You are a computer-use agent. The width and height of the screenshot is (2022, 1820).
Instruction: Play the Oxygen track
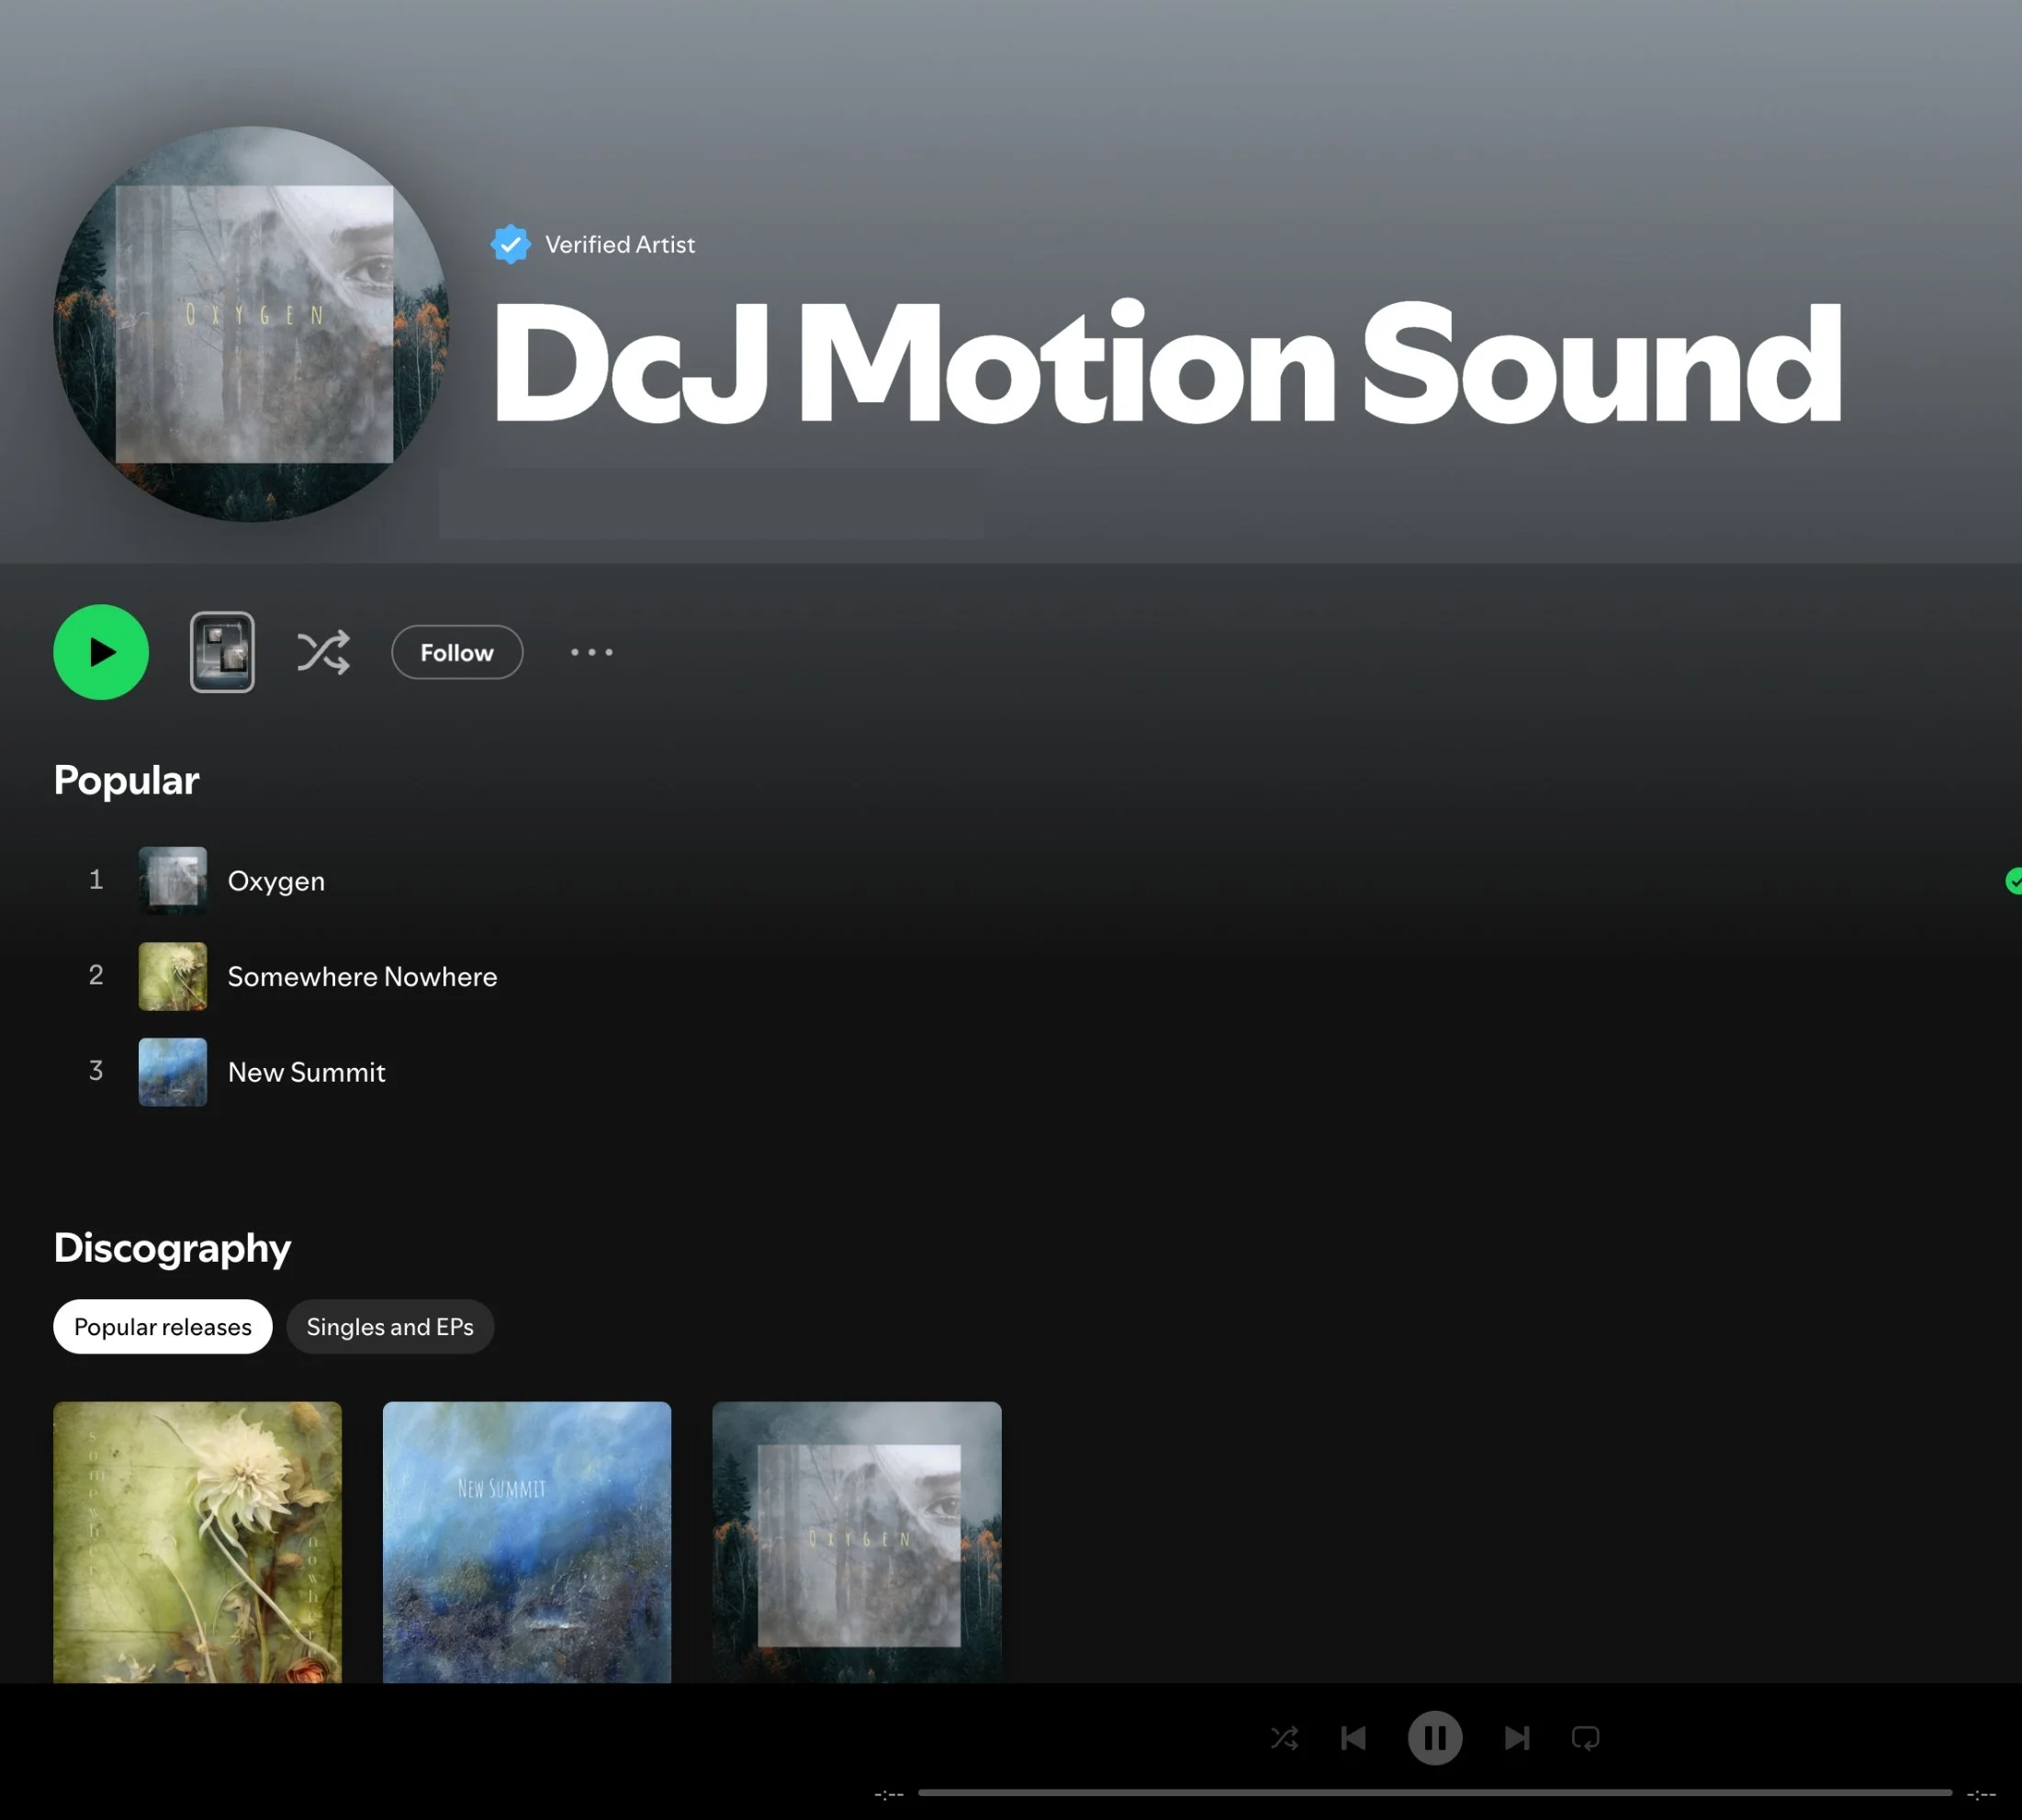(x=276, y=881)
